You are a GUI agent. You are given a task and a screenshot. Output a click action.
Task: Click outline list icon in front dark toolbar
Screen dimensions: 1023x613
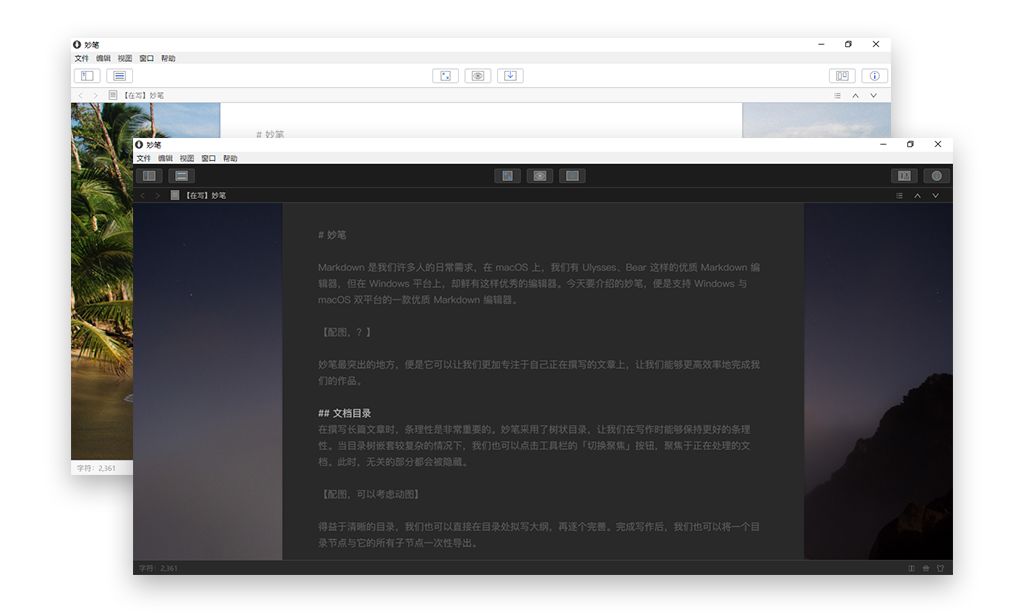tap(181, 175)
